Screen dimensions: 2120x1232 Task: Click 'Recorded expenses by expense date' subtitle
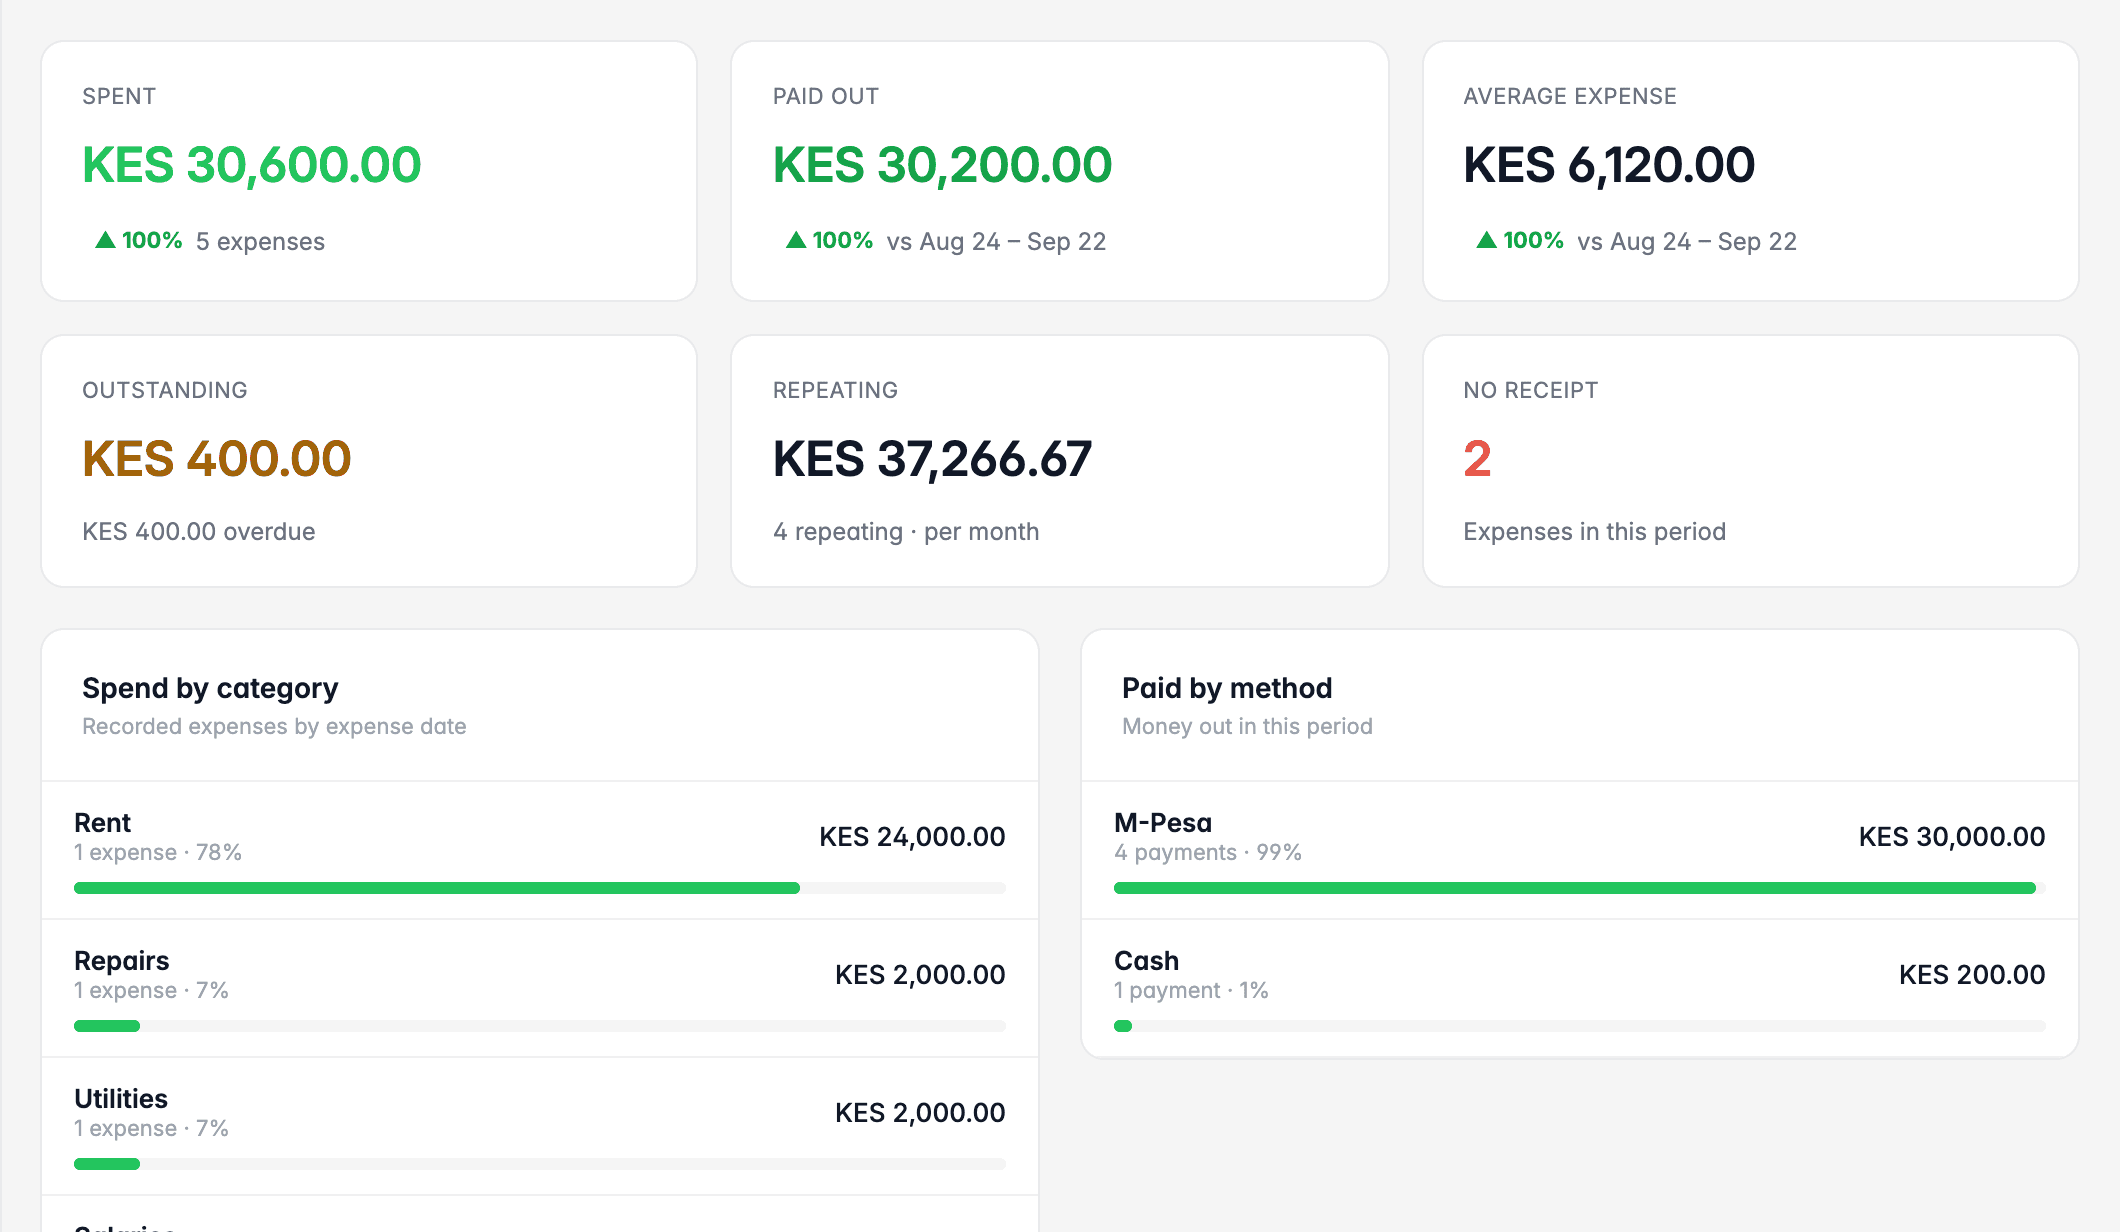coord(274,727)
